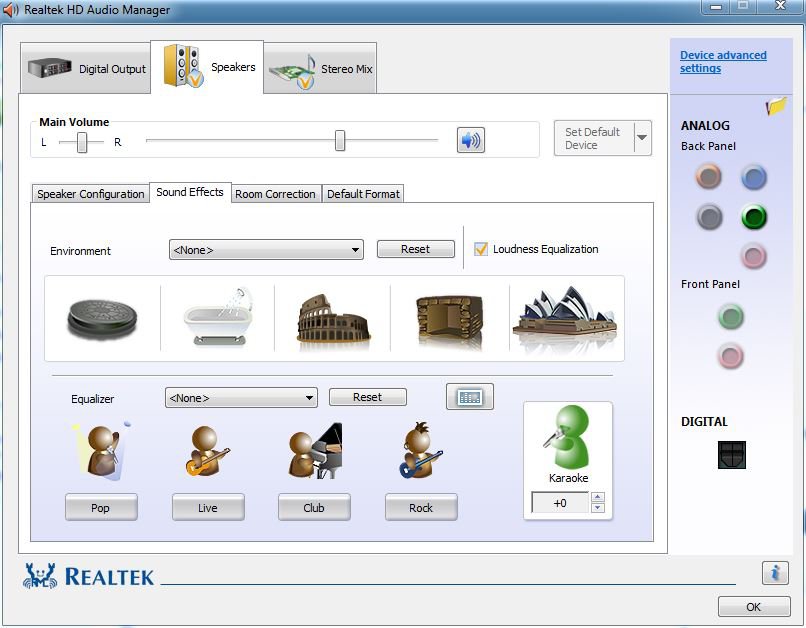Reset the Equalizer setting
Image resolution: width=806 pixels, height=628 pixels.
(x=368, y=397)
